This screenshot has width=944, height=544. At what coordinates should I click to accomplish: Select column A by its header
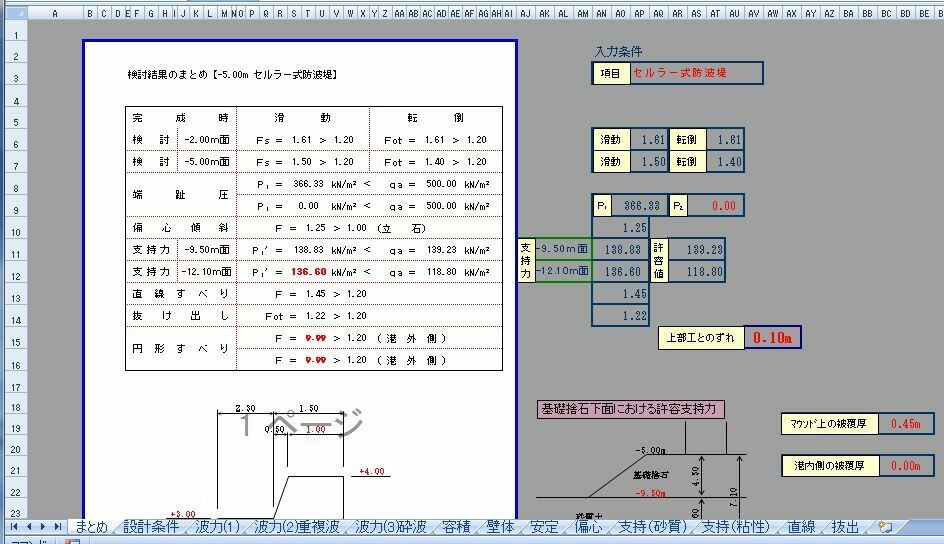pos(54,13)
